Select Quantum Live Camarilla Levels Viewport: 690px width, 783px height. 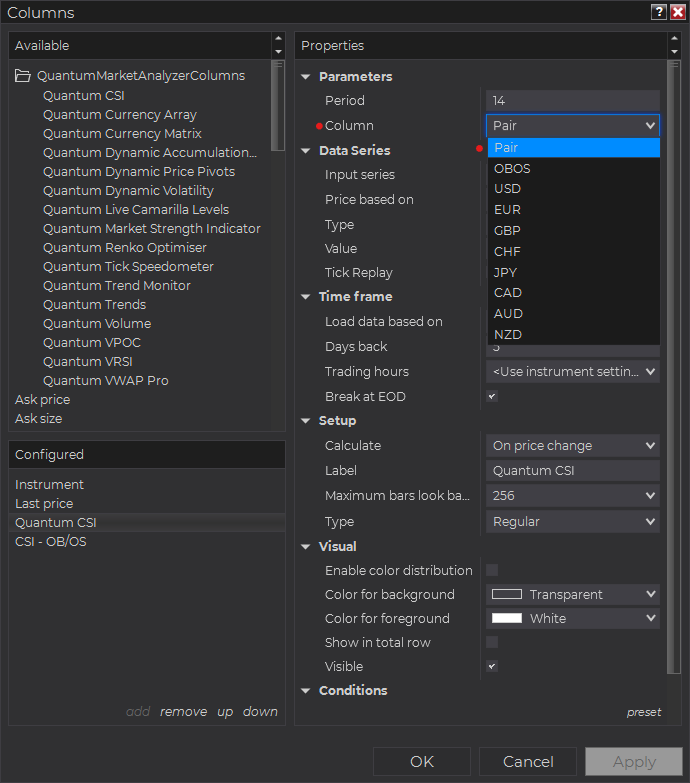pos(136,209)
